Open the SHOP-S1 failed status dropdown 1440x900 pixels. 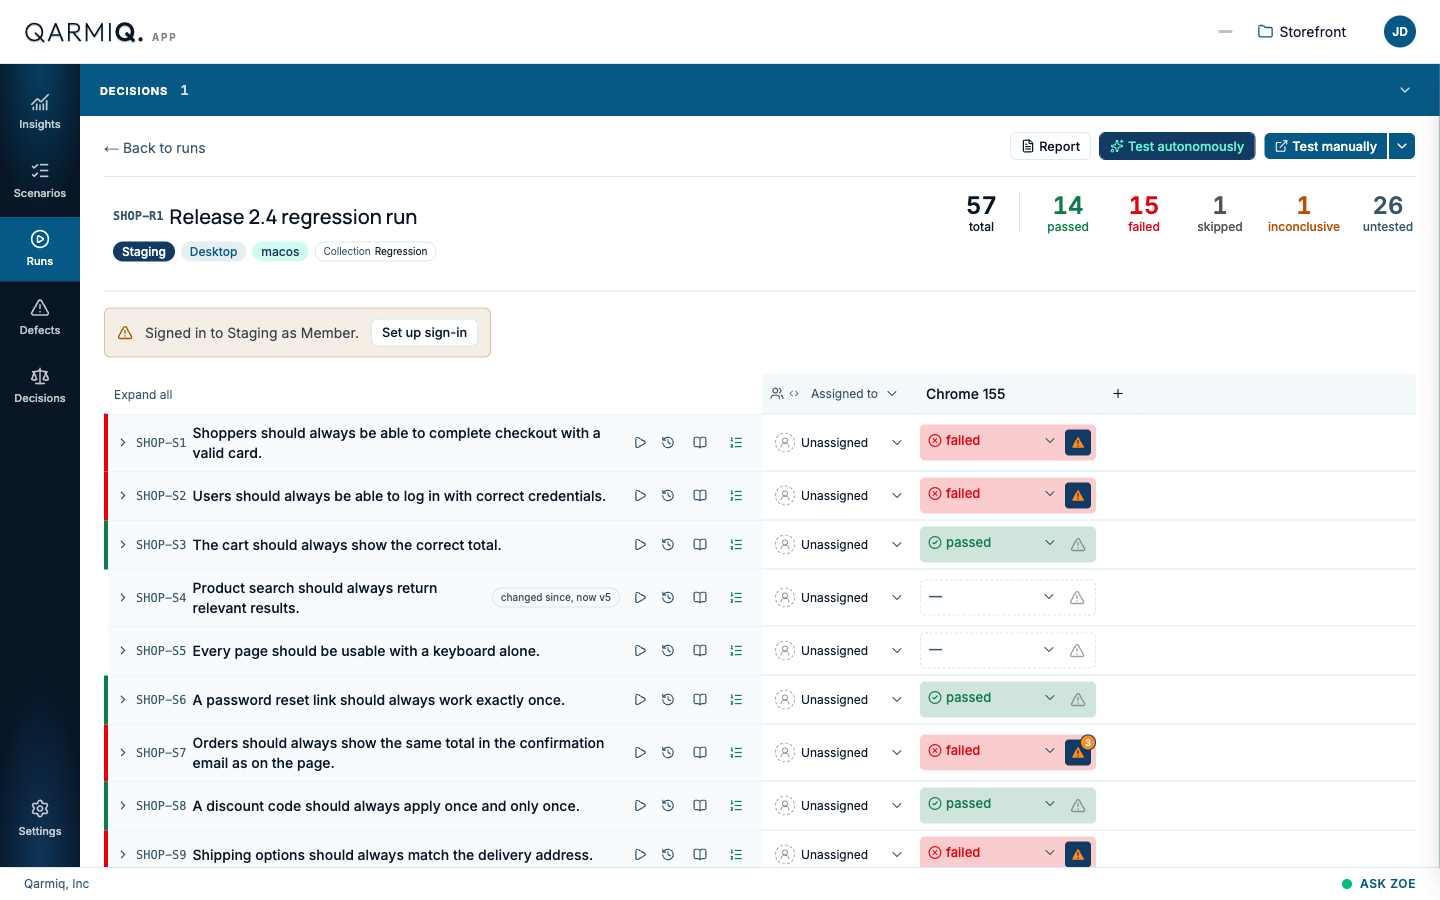(x=991, y=442)
